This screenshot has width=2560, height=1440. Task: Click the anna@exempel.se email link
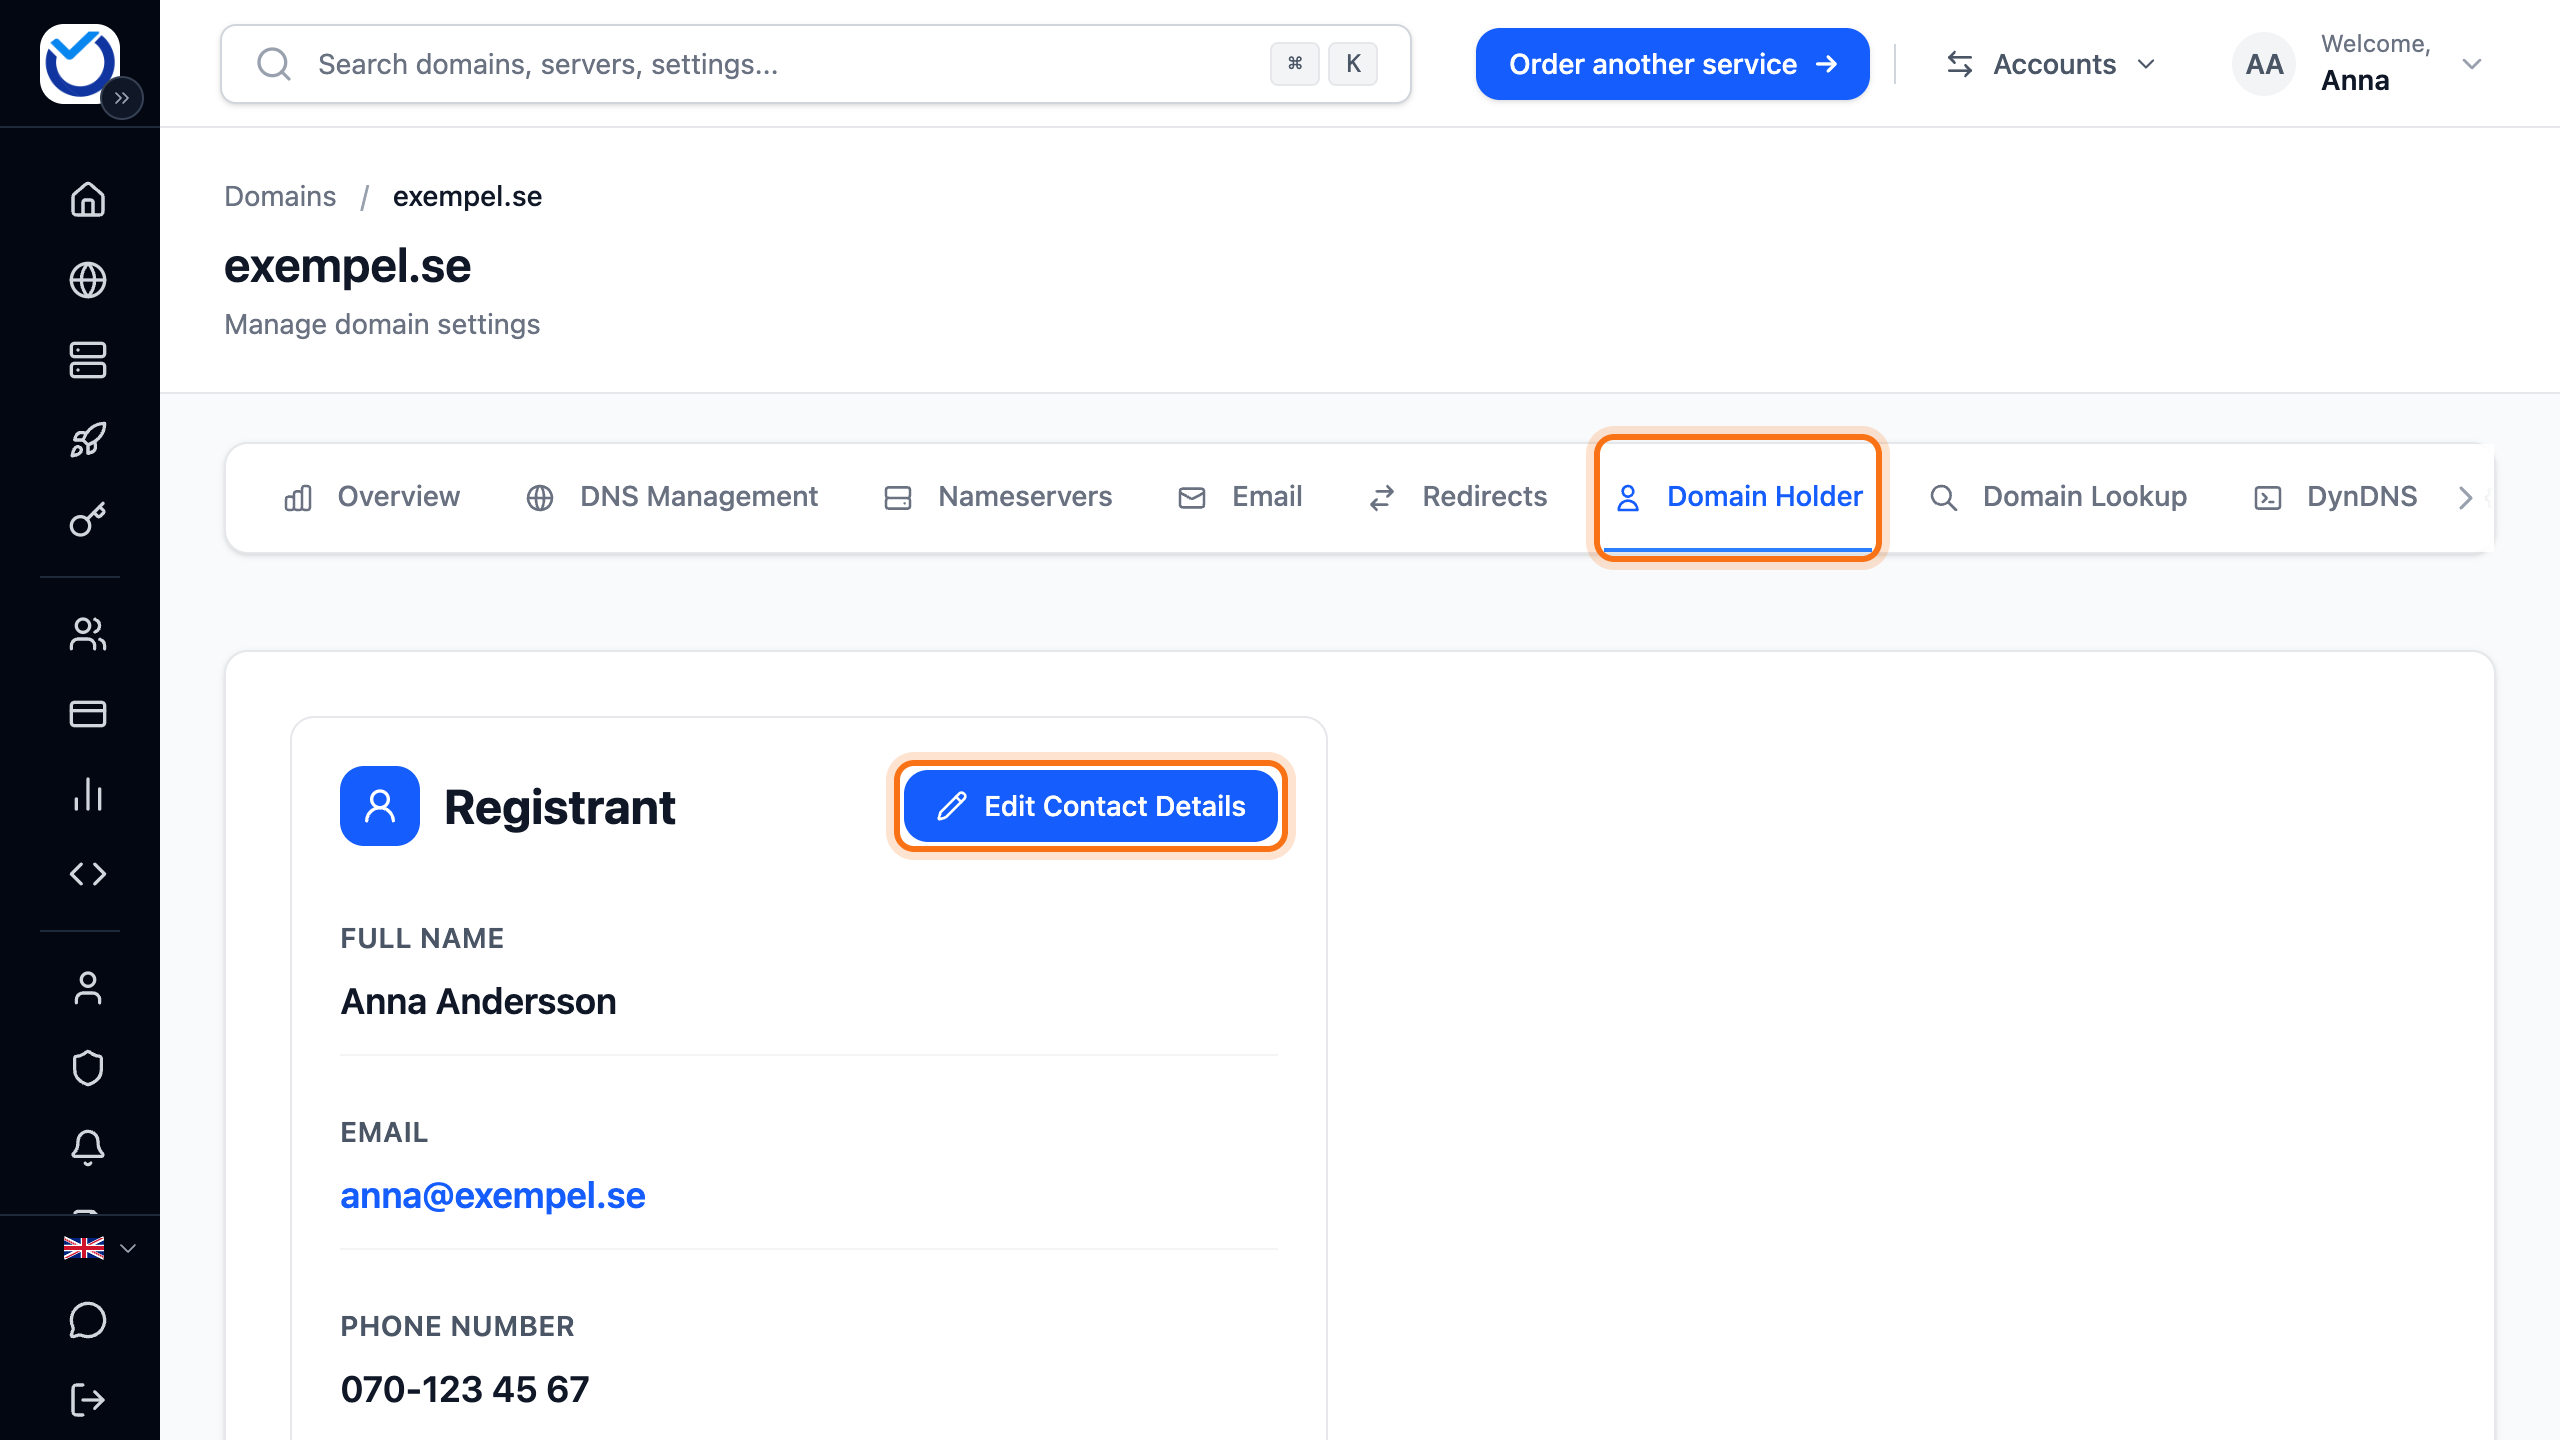click(x=493, y=1195)
